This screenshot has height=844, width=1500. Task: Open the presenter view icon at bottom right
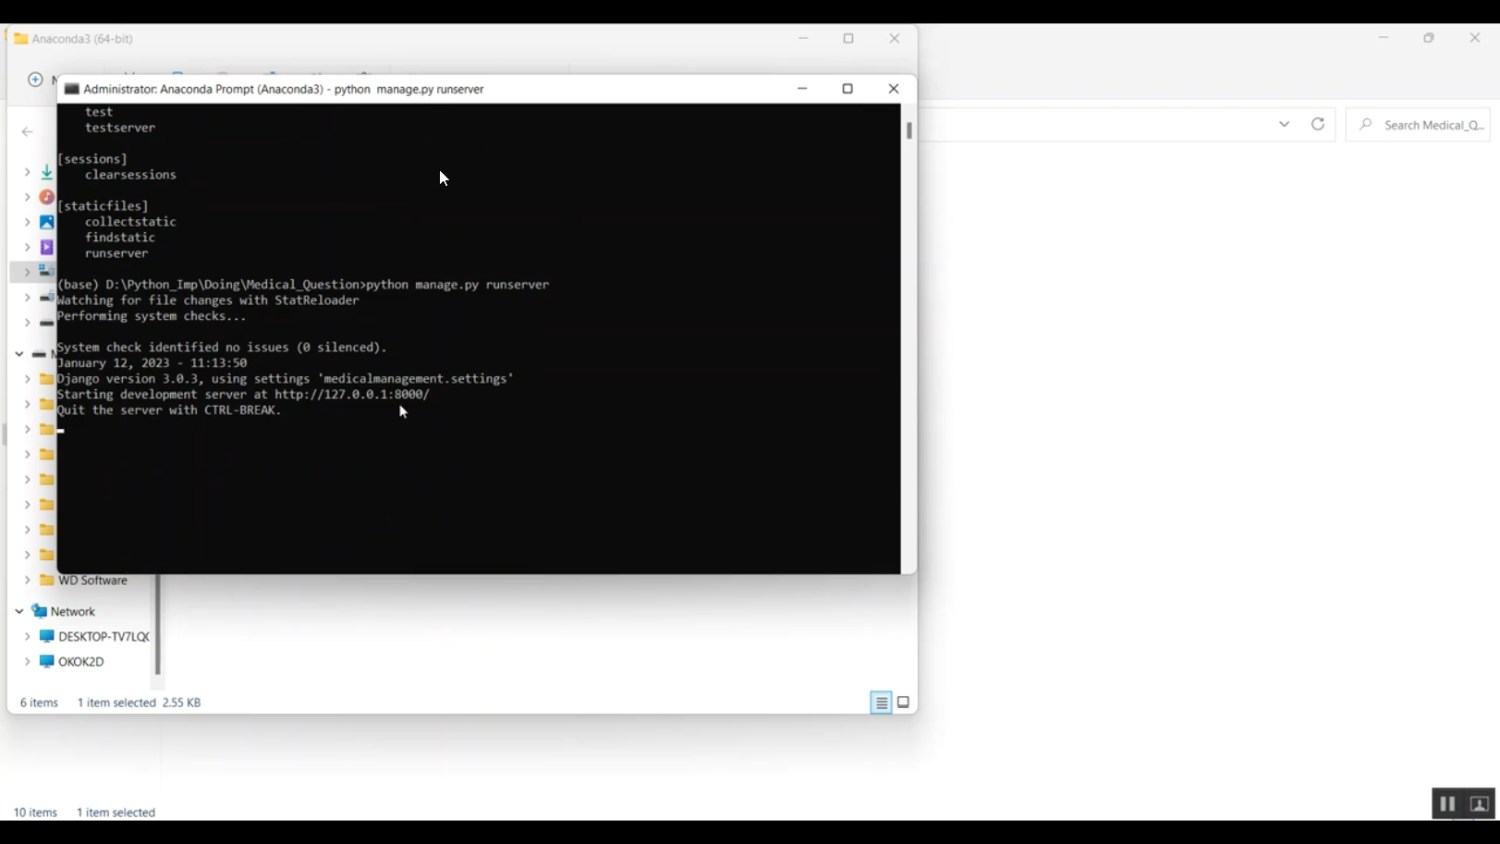[1480, 804]
